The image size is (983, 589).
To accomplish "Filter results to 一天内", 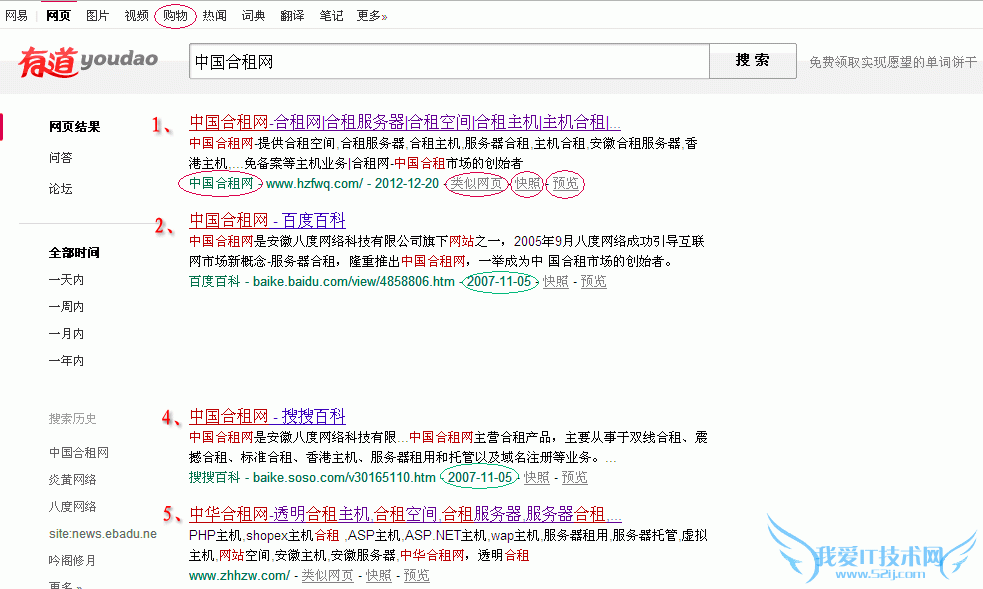I will click(66, 279).
